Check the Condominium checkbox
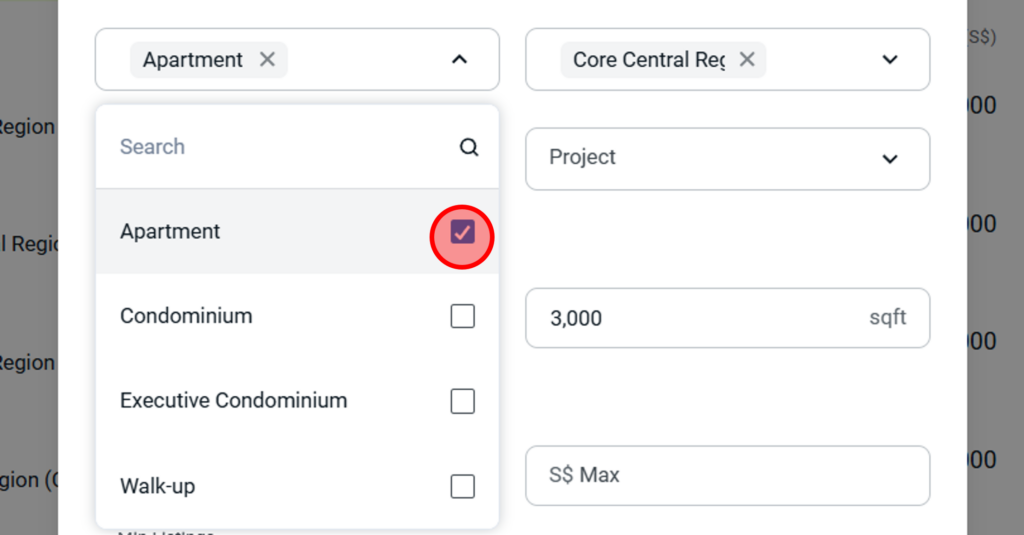This screenshot has width=1024, height=535. (x=462, y=317)
